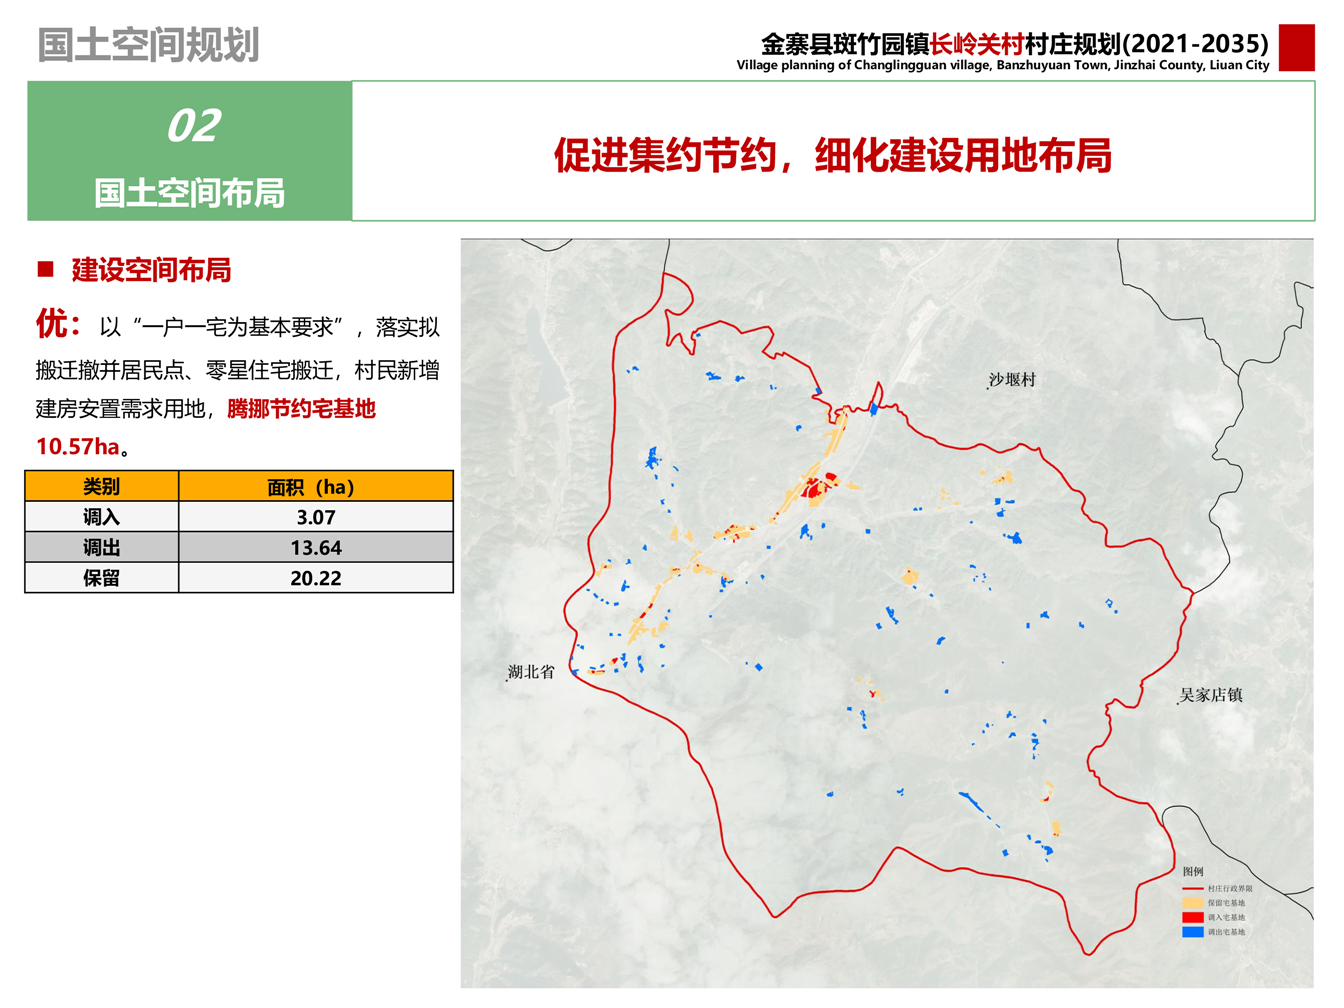Click the table value 3.07
The width and height of the screenshot is (1344, 1008).
tap(316, 517)
